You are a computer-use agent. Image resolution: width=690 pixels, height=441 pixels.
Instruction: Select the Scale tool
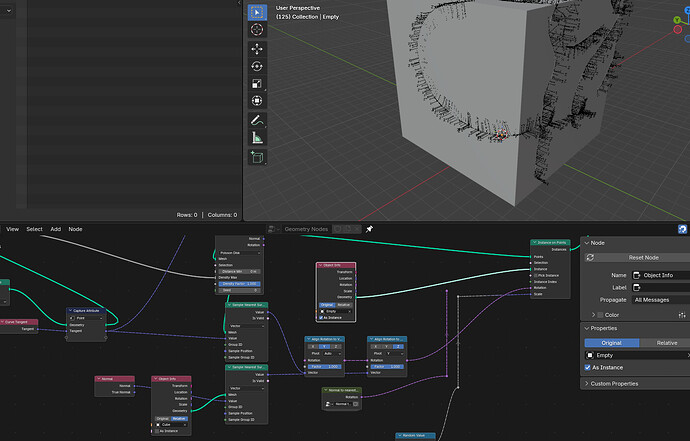tap(257, 83)
